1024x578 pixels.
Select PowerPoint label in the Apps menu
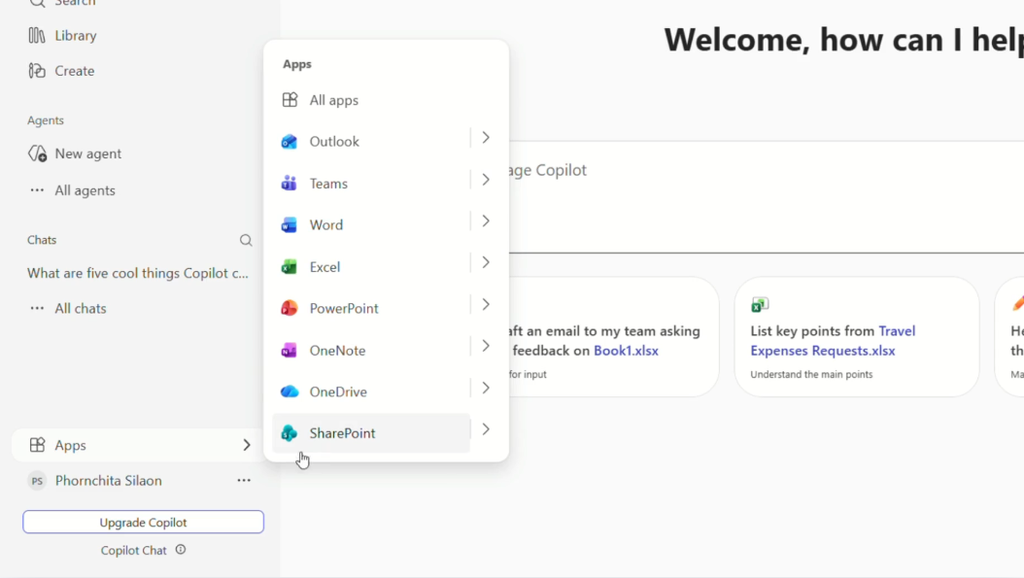pyautogui.click(x=344, y=308)
